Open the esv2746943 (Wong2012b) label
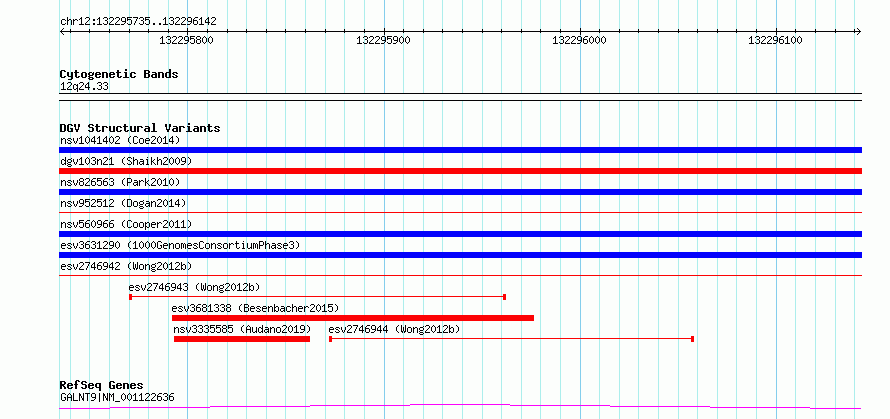The height and width of the screenshot is (419, 890). click(195, 287)
